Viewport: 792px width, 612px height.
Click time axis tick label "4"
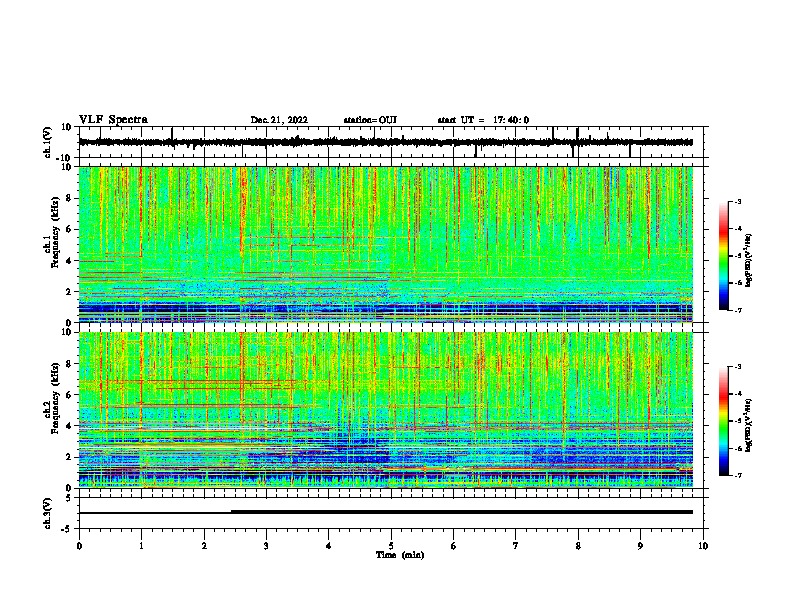[329, 546]
